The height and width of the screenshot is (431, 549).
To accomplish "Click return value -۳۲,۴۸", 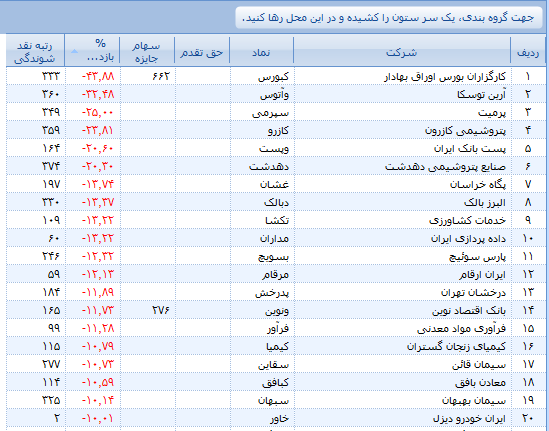I will [98, 94].
